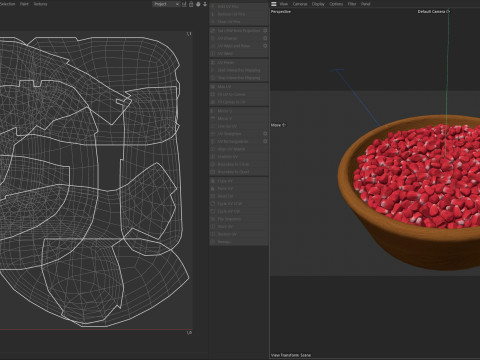The width and height of the screenshot is (480, 360).
Task: Open the View menu in viewport
Action: 284,4
